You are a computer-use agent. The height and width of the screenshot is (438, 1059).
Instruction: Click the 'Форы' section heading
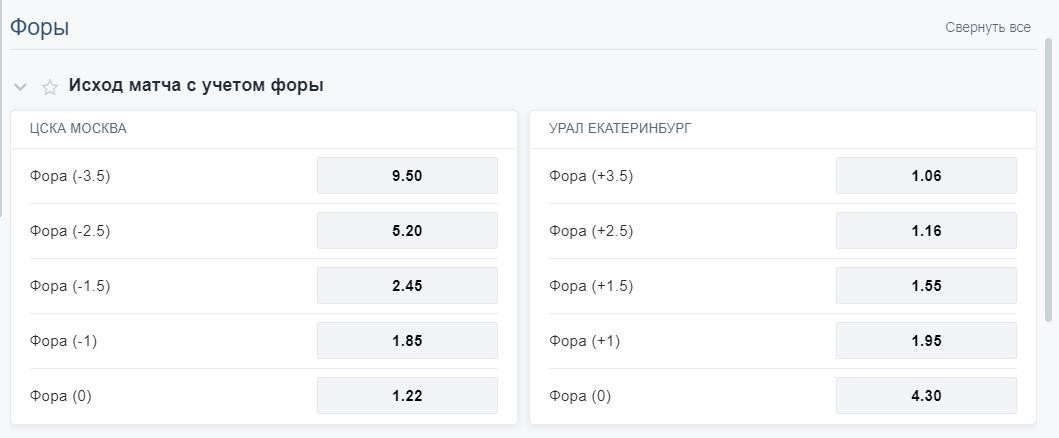39,28
